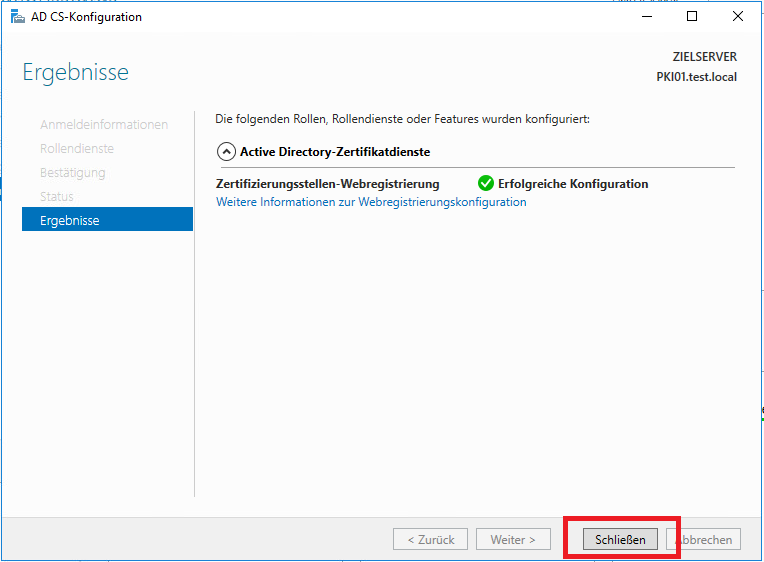Maximize the AD CS-Konfiguration window
Image resolution: width=764 pixels, height=562 pixels.
[x=692, y=17]
